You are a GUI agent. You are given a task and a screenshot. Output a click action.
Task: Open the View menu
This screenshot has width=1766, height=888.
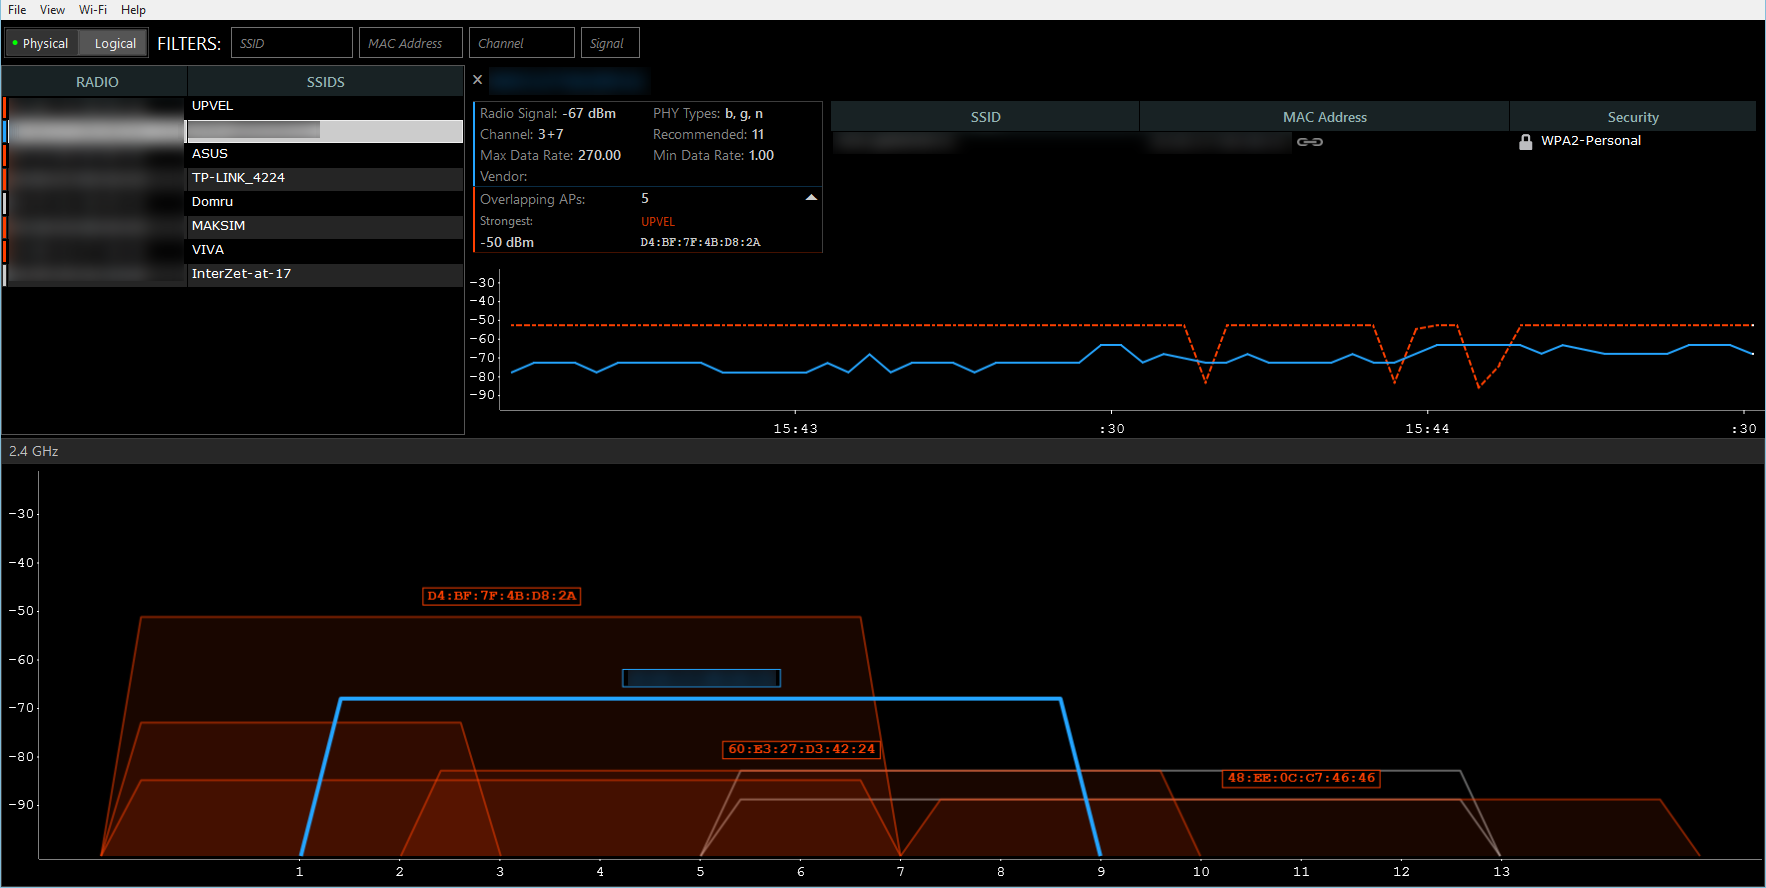pyautogui.click(x=52, y=10)
